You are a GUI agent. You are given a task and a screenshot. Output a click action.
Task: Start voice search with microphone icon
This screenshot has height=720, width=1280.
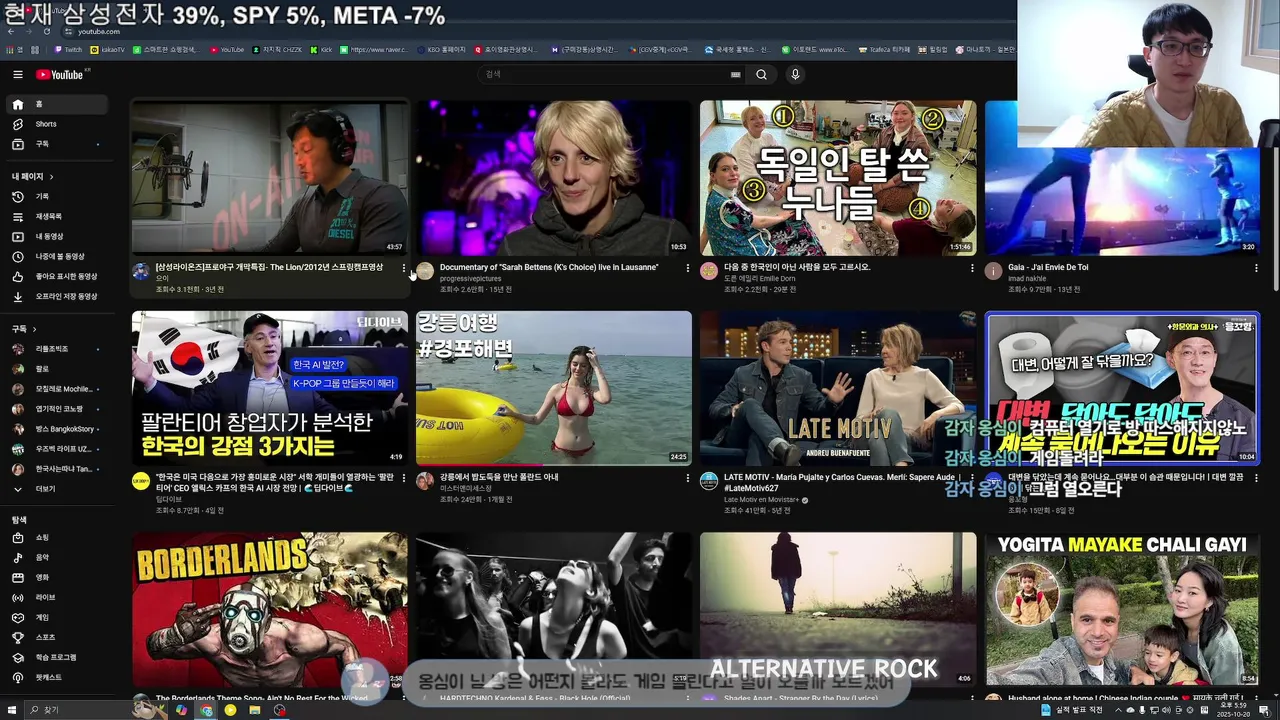coord(795,74)
